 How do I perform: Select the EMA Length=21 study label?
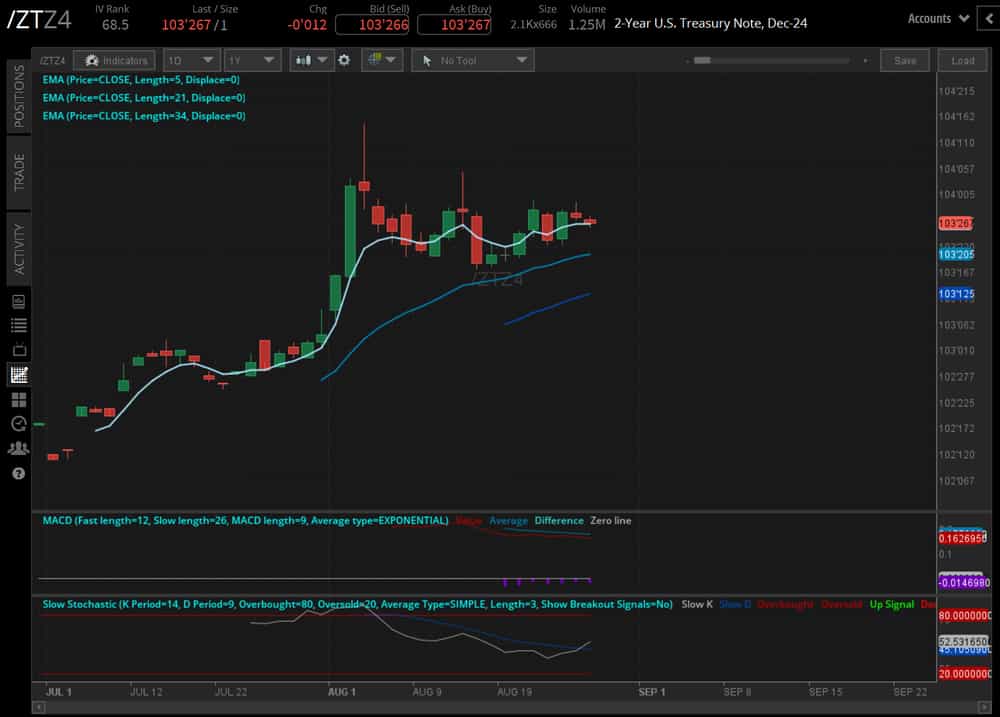pyautogui.click(x=143, y=98)
